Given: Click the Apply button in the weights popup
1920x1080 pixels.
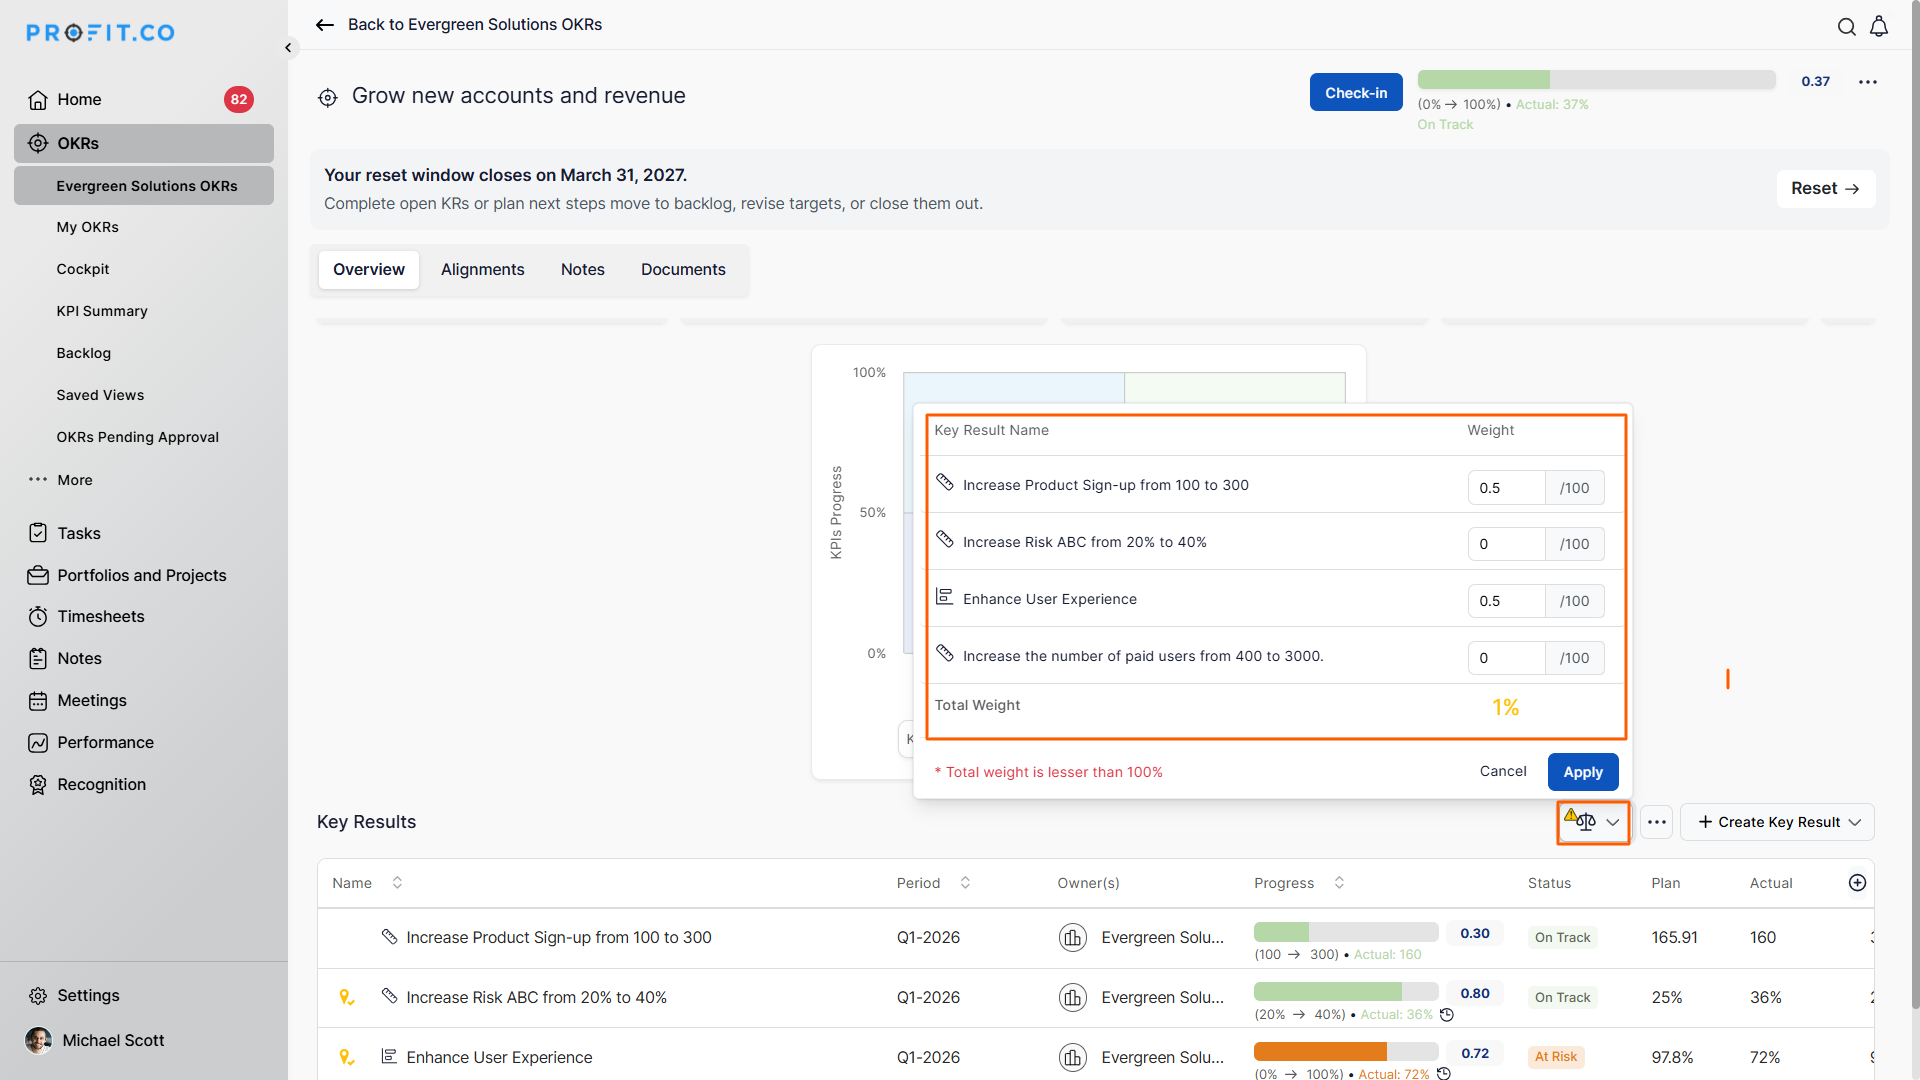Looking at the screenshot, I should [x=1582, y=772].
